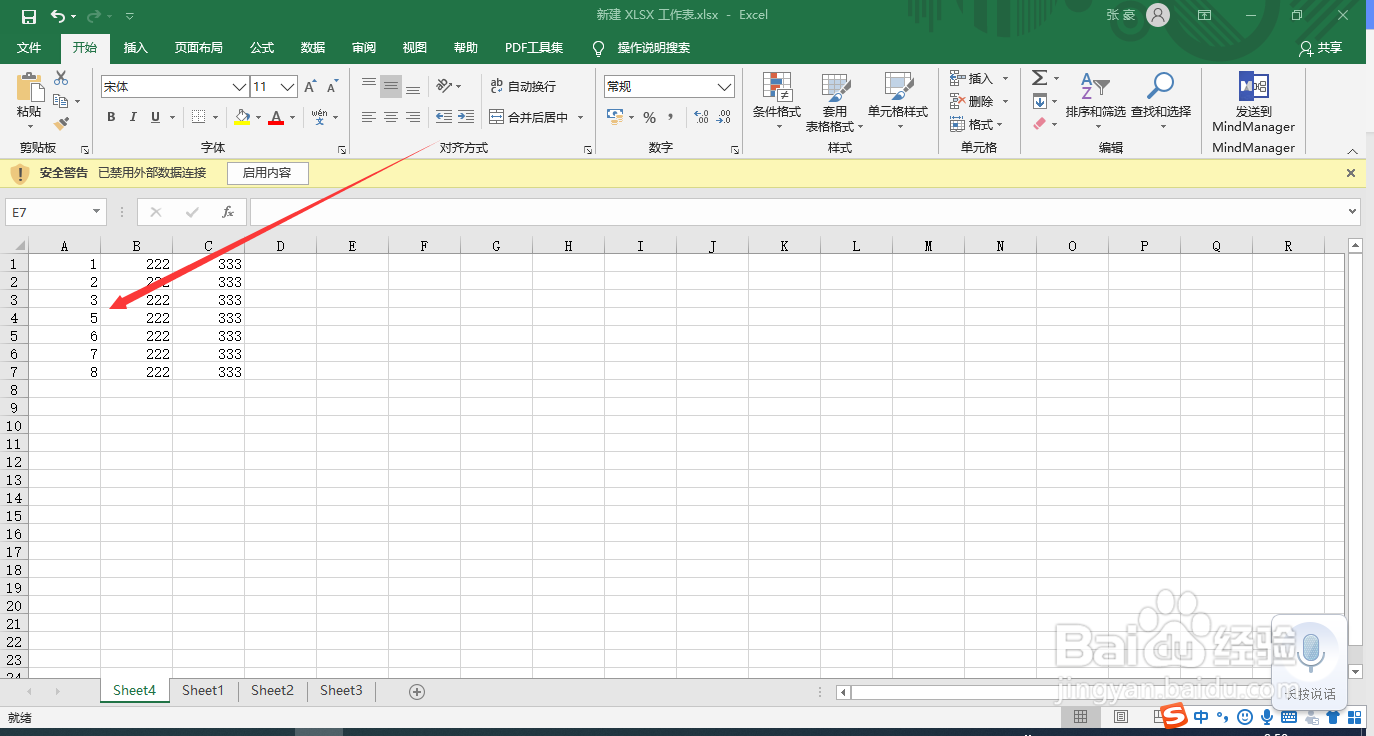Image resolution: width=1374 pixels, height=736 pixels.
Task: Click the 启用内容 (Enable Content) button
Action: [267, 173]
